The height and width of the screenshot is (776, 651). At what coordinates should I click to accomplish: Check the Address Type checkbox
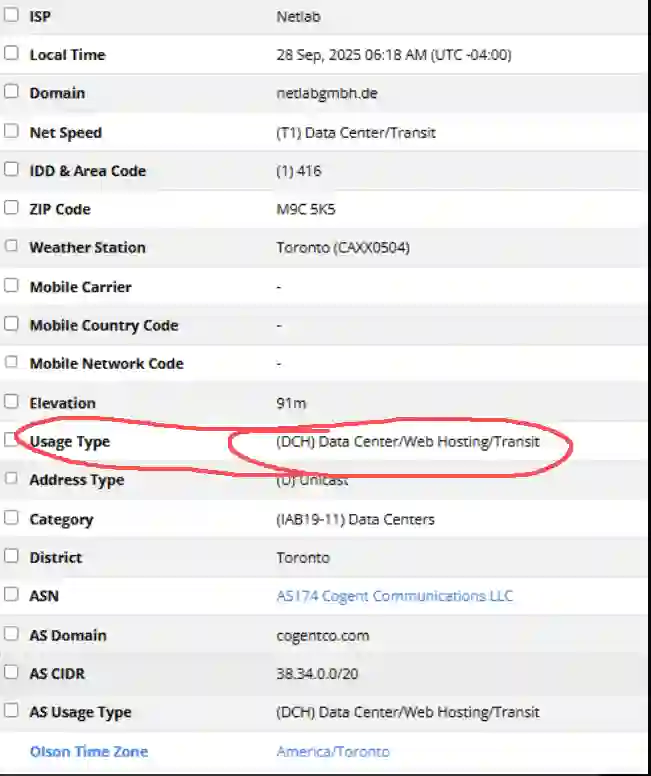11,479
